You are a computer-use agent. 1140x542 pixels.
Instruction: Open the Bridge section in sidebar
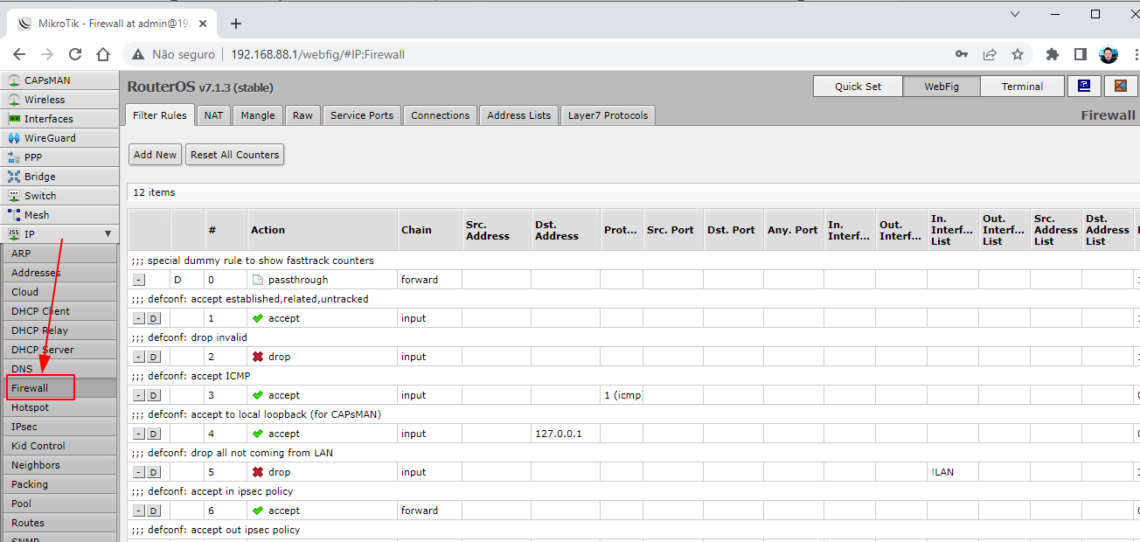click(x=59, y=176)
